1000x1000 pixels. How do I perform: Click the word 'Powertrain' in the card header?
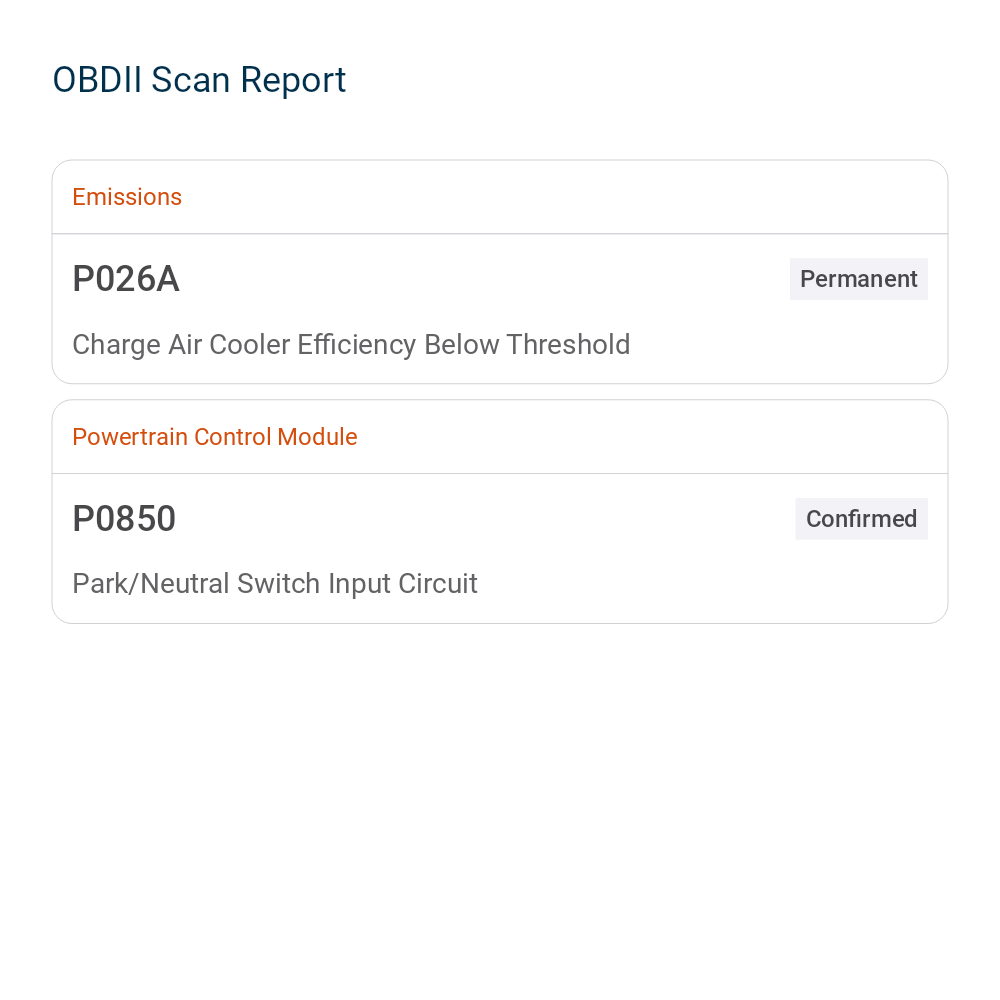coord(130,437)
